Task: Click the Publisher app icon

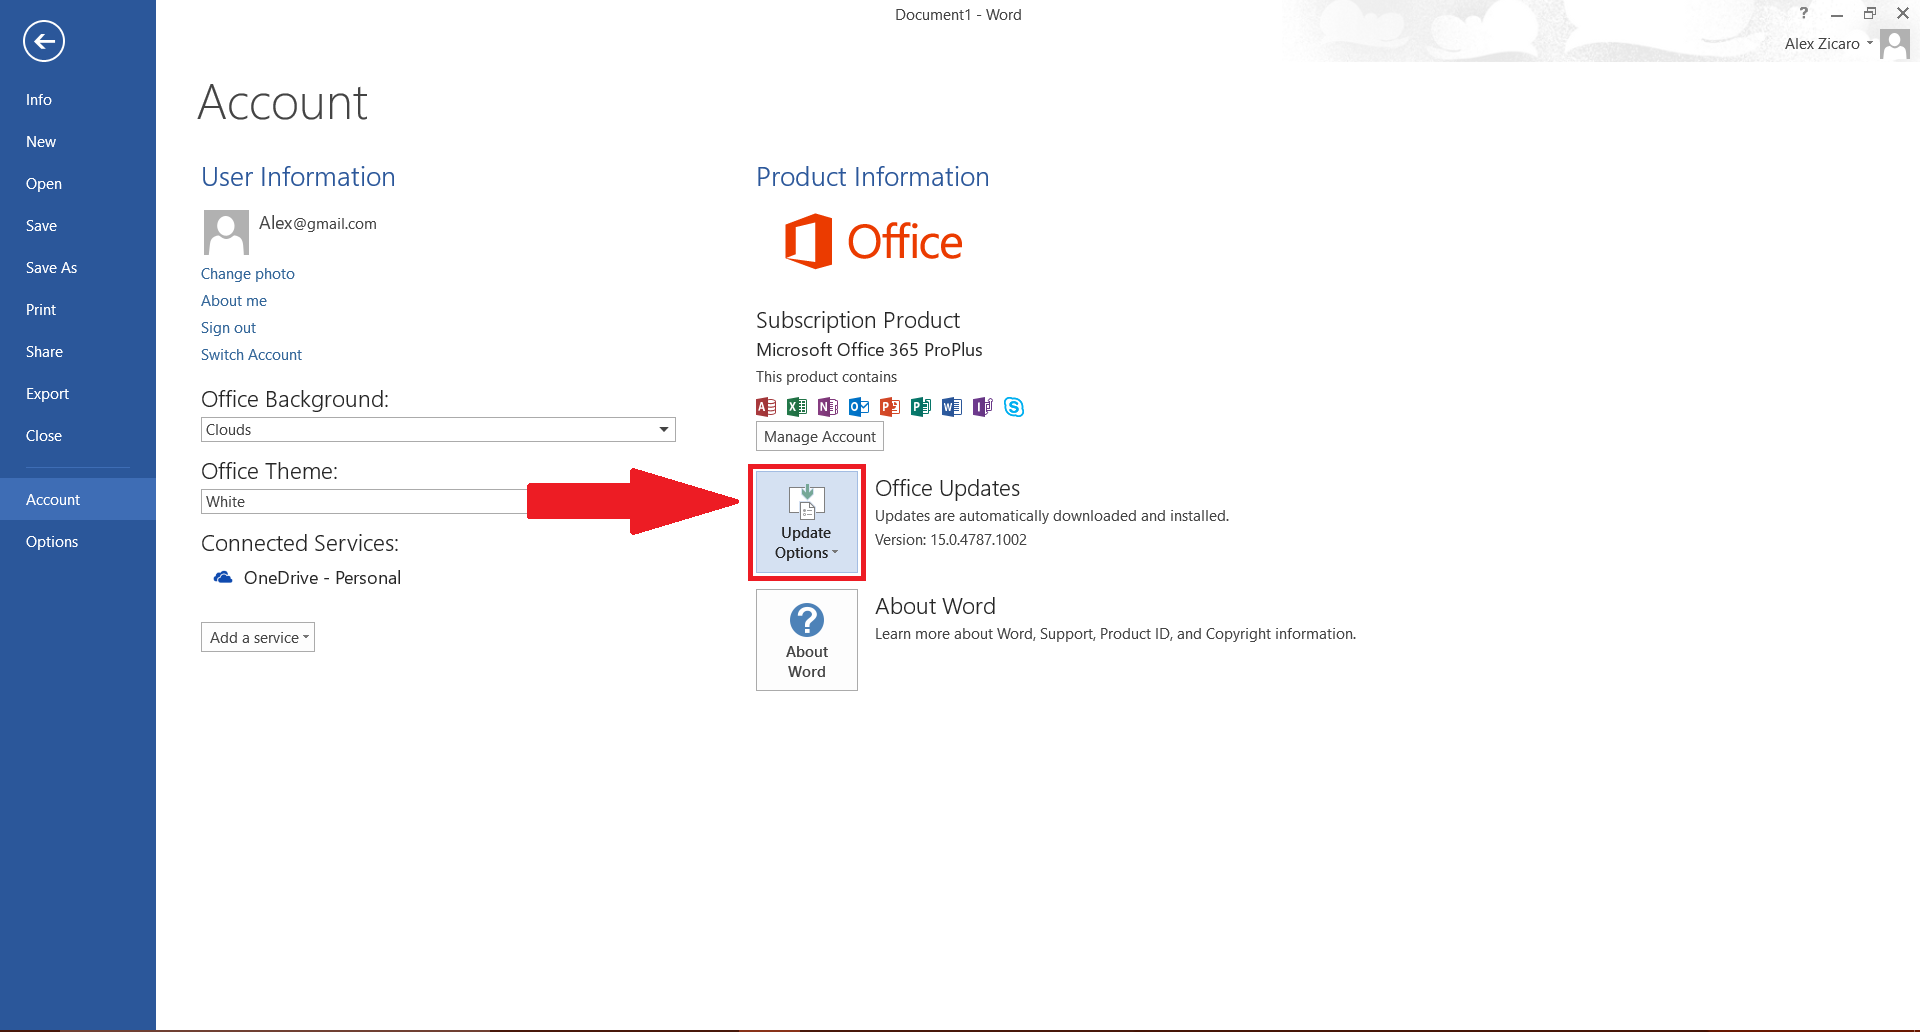Action: 921,407
